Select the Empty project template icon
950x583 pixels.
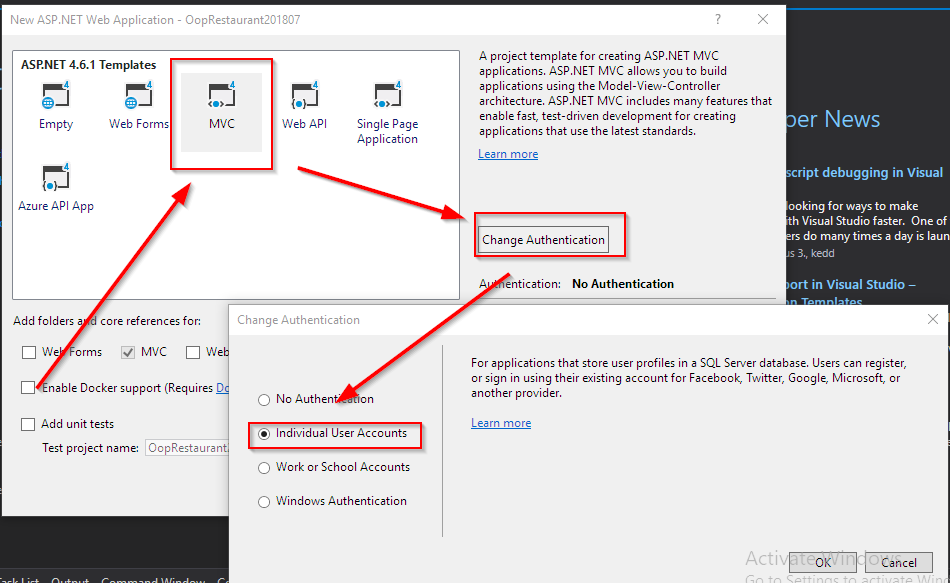point(56,107)
